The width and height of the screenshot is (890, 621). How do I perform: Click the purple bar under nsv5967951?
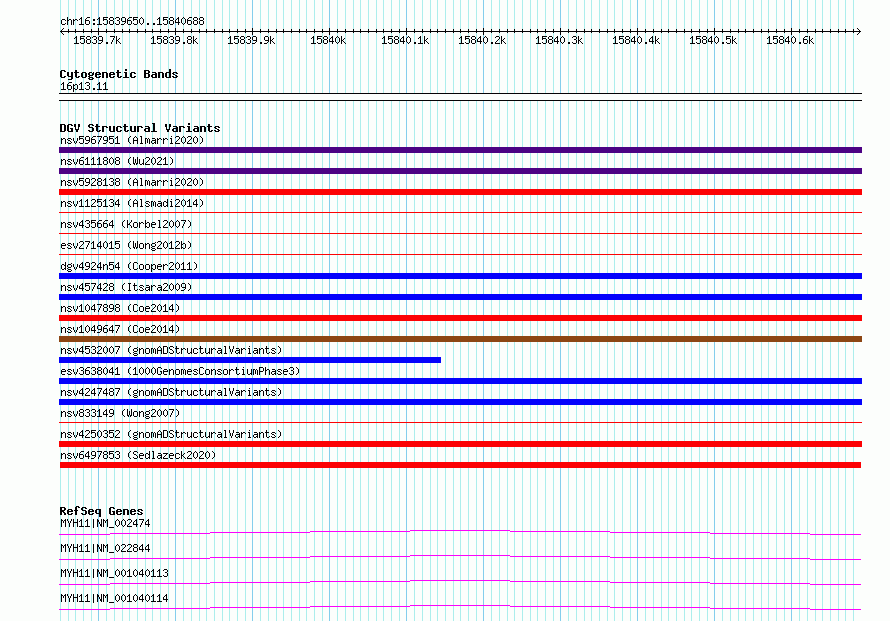tap(460, 150)
